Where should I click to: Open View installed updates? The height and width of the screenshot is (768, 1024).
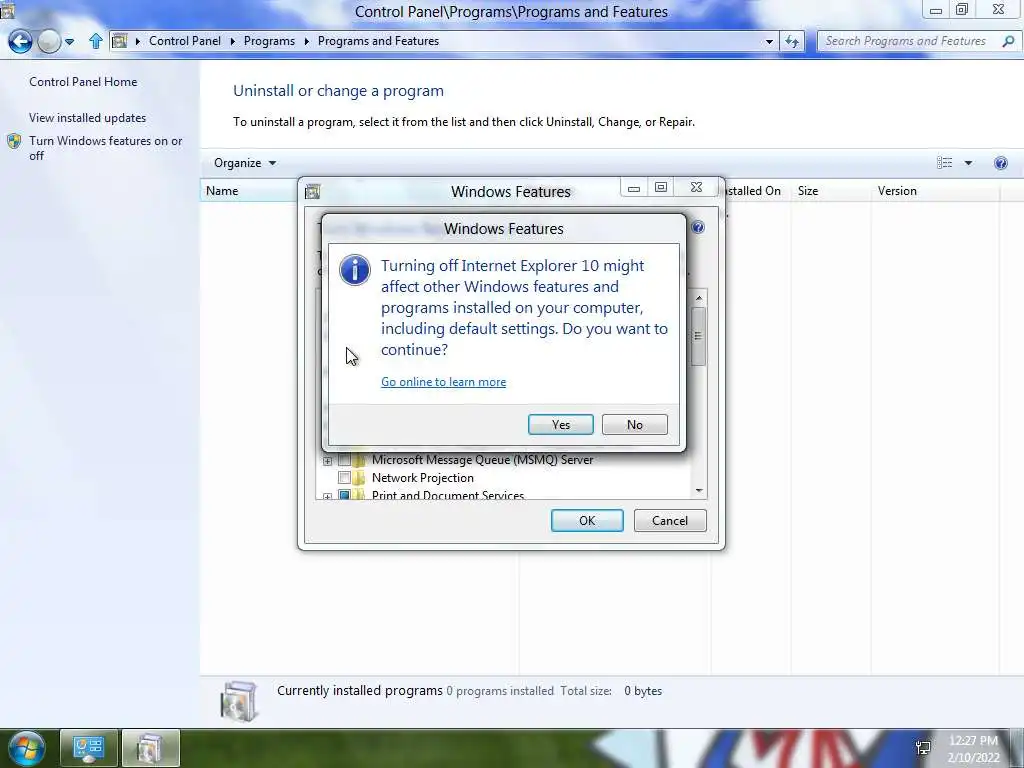88,118
